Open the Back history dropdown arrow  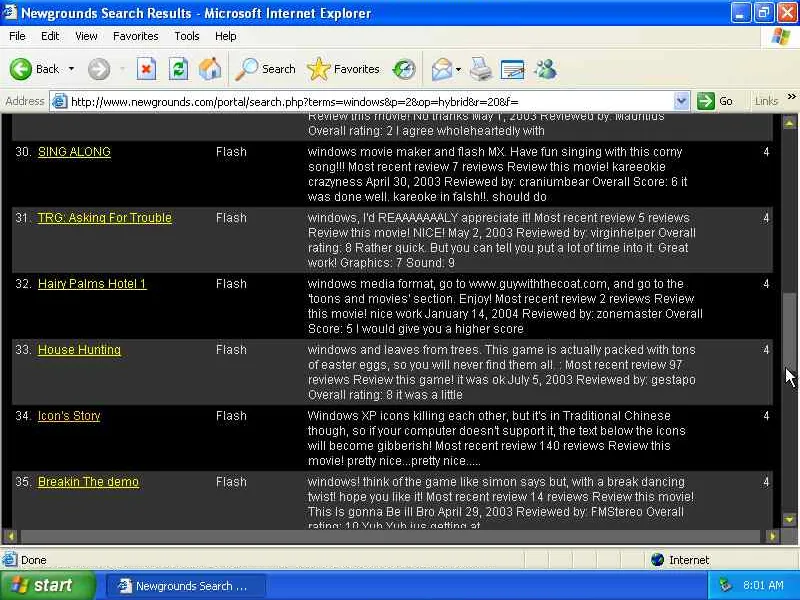click(x=71, y=69)
